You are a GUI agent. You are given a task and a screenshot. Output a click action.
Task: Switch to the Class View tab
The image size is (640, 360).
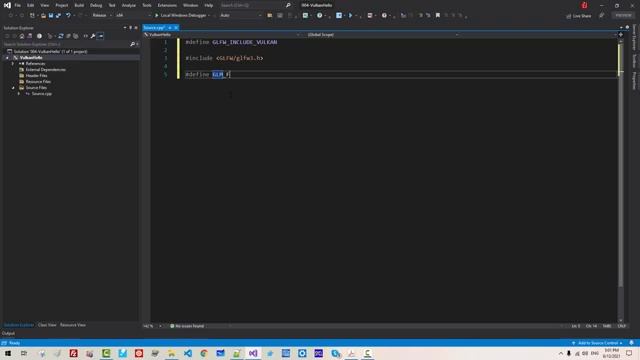click(x=47, y=325)
